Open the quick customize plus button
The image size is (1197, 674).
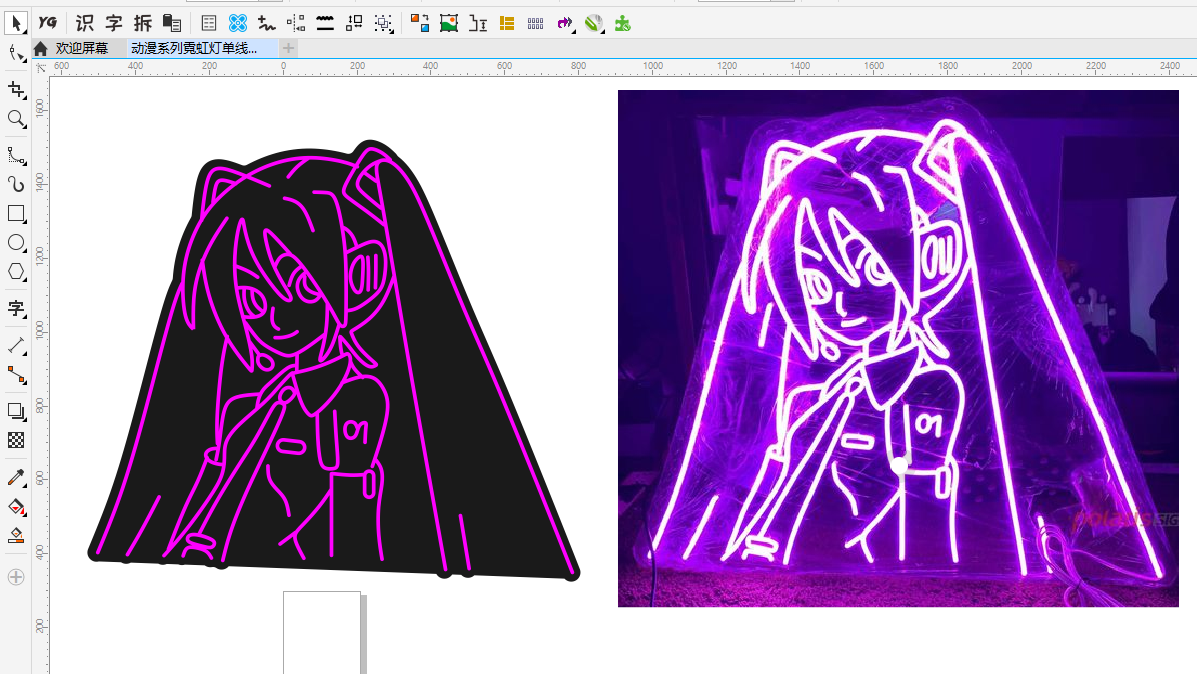click(16, 577)
